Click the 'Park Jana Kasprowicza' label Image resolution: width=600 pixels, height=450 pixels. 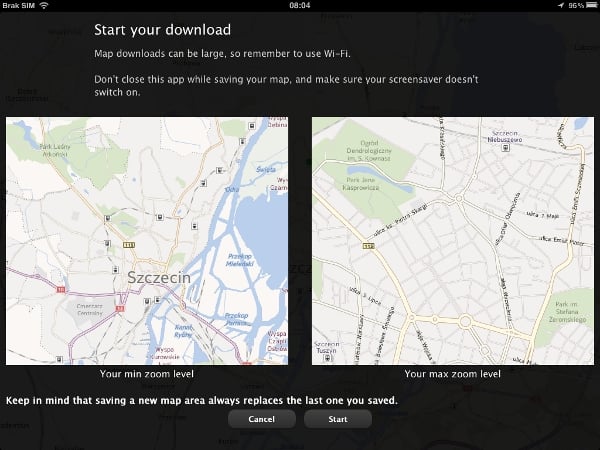[x=361, y=184]
